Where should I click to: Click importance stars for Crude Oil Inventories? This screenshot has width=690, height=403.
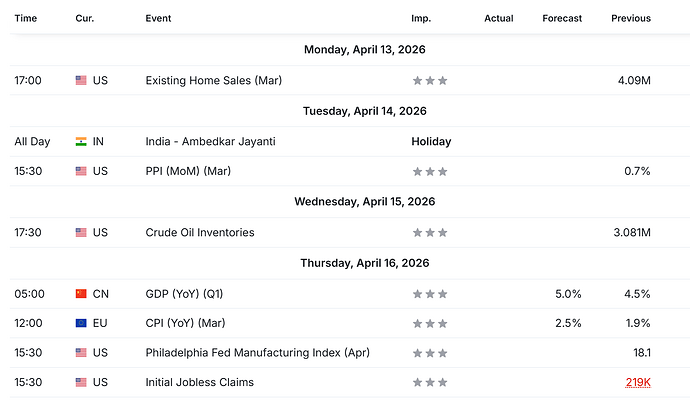[430, 233]
